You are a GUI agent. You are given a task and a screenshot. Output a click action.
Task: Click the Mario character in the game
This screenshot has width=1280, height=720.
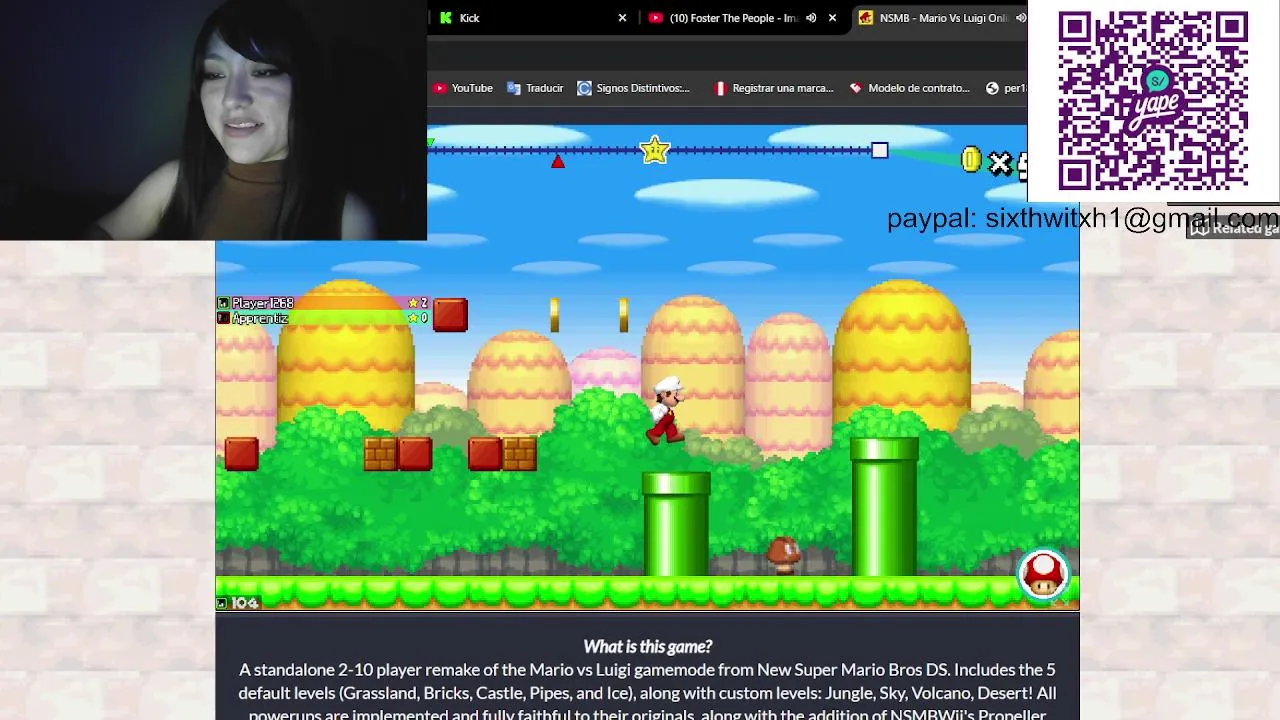click(665, 410)
